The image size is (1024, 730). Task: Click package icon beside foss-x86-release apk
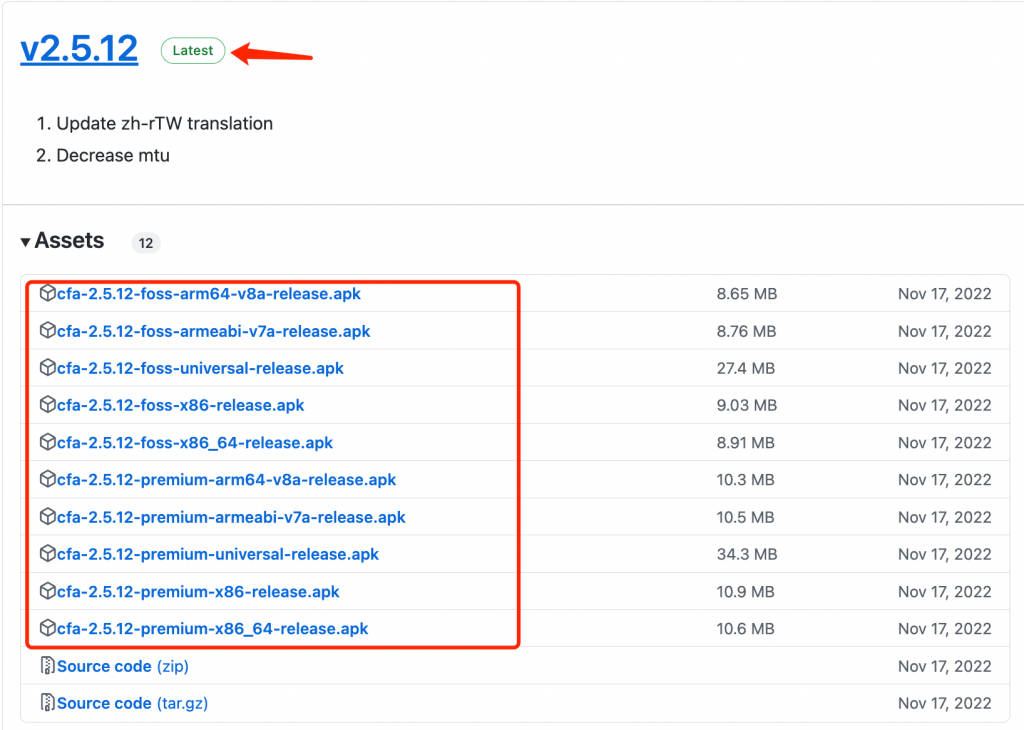click(x=47, y=405)
